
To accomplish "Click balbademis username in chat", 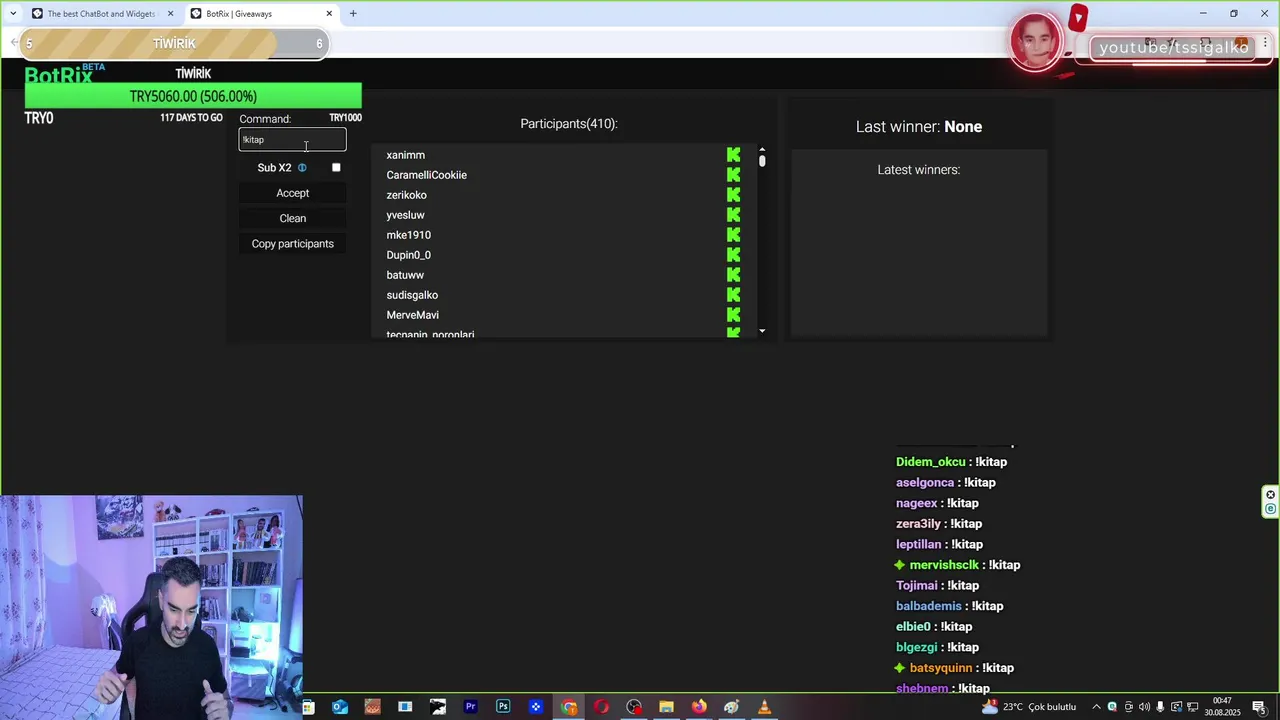I will coord(929,606).
